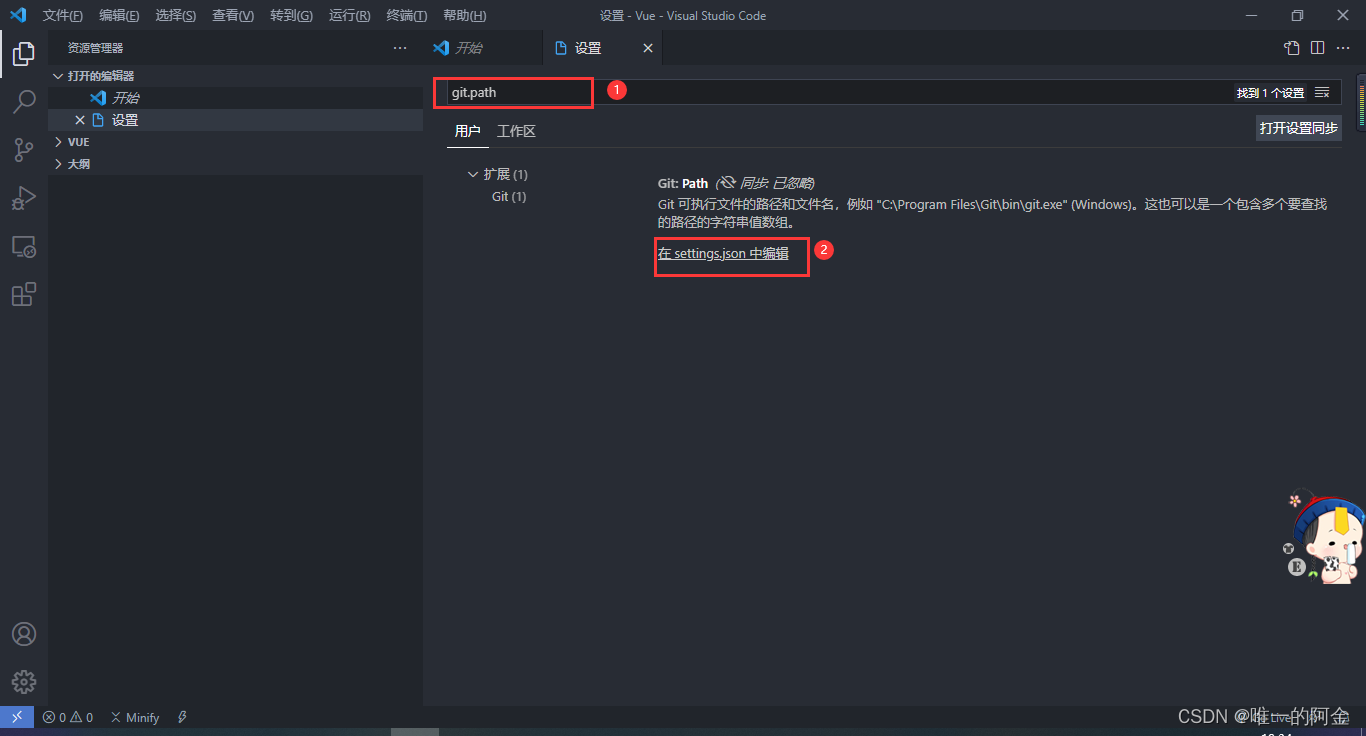Open the 终端(T) menu

coord(406,15)
